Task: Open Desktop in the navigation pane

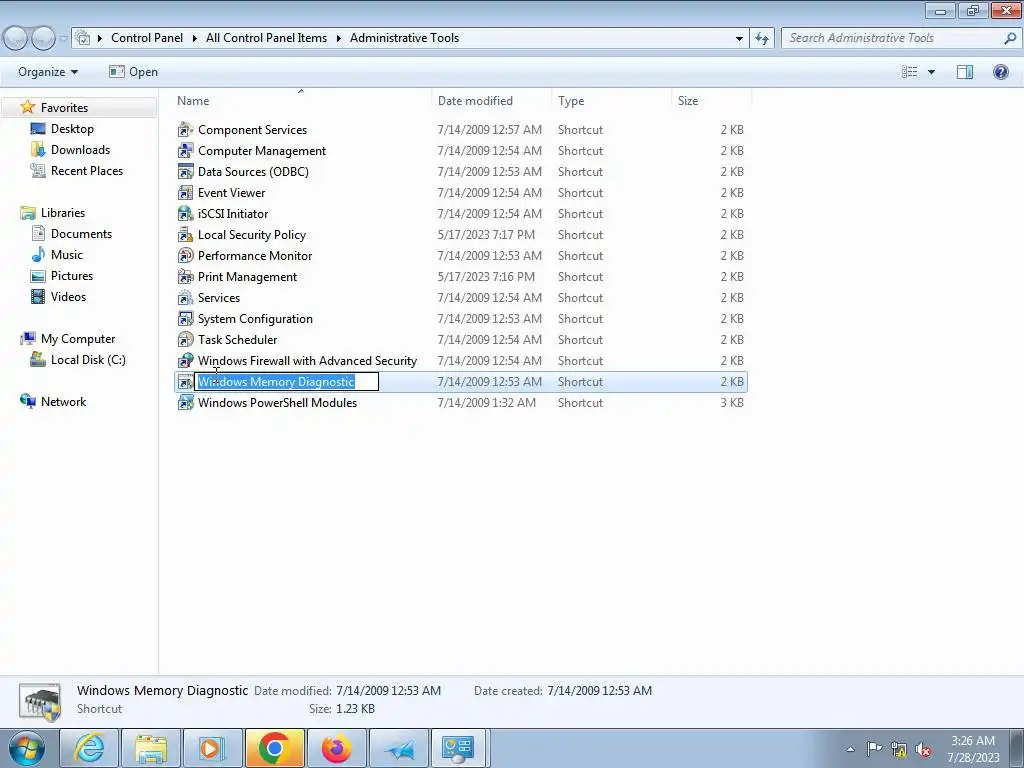Action: 72,129
